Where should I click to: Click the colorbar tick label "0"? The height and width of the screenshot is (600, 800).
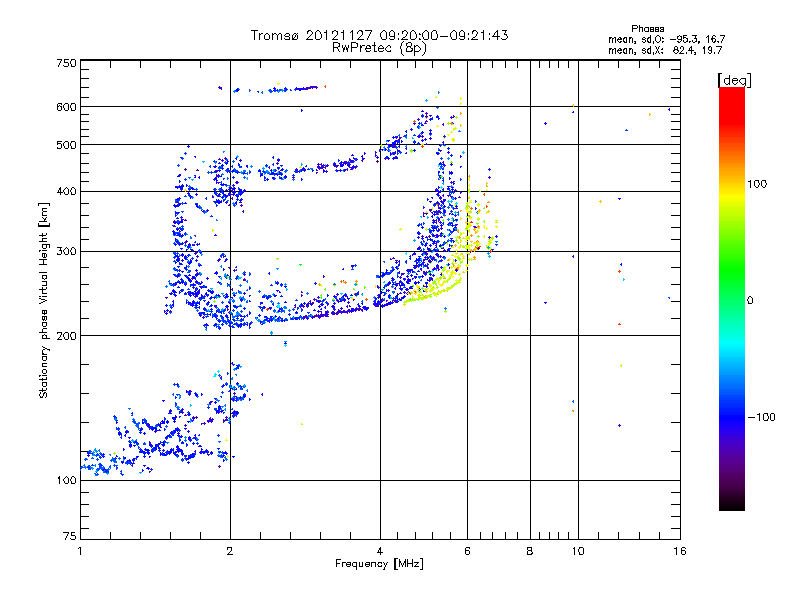coord(750,301)
